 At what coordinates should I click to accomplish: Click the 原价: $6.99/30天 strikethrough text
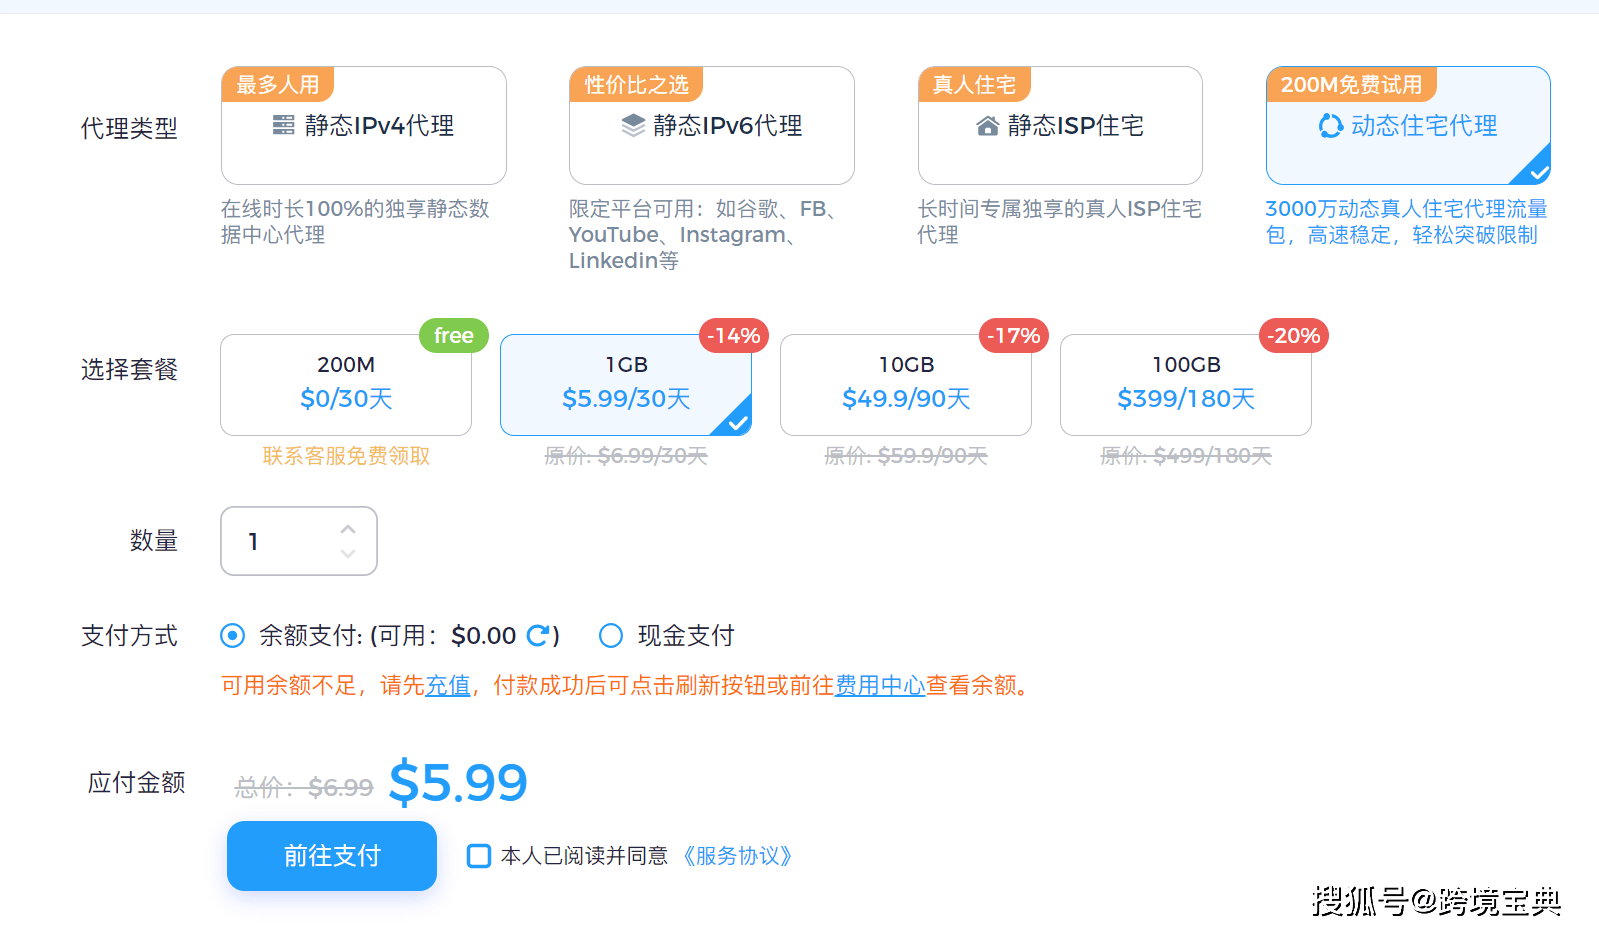tap(626, 456)
